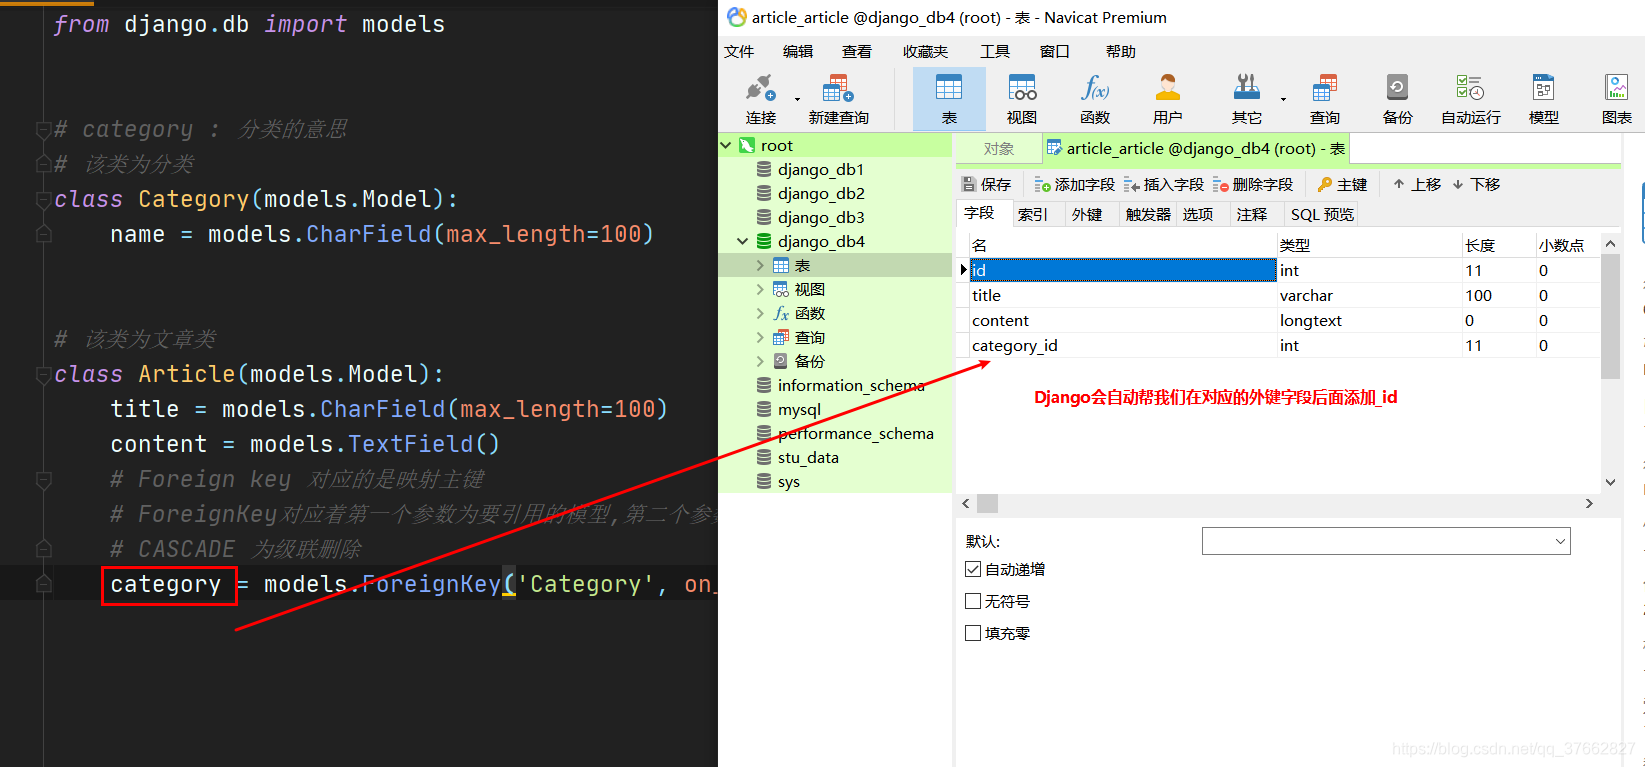Click 删除字段 delete field
Image resolution: width=1645 pixels, height=767 pixels.
pyautogui.click(x=1252, y=185)
